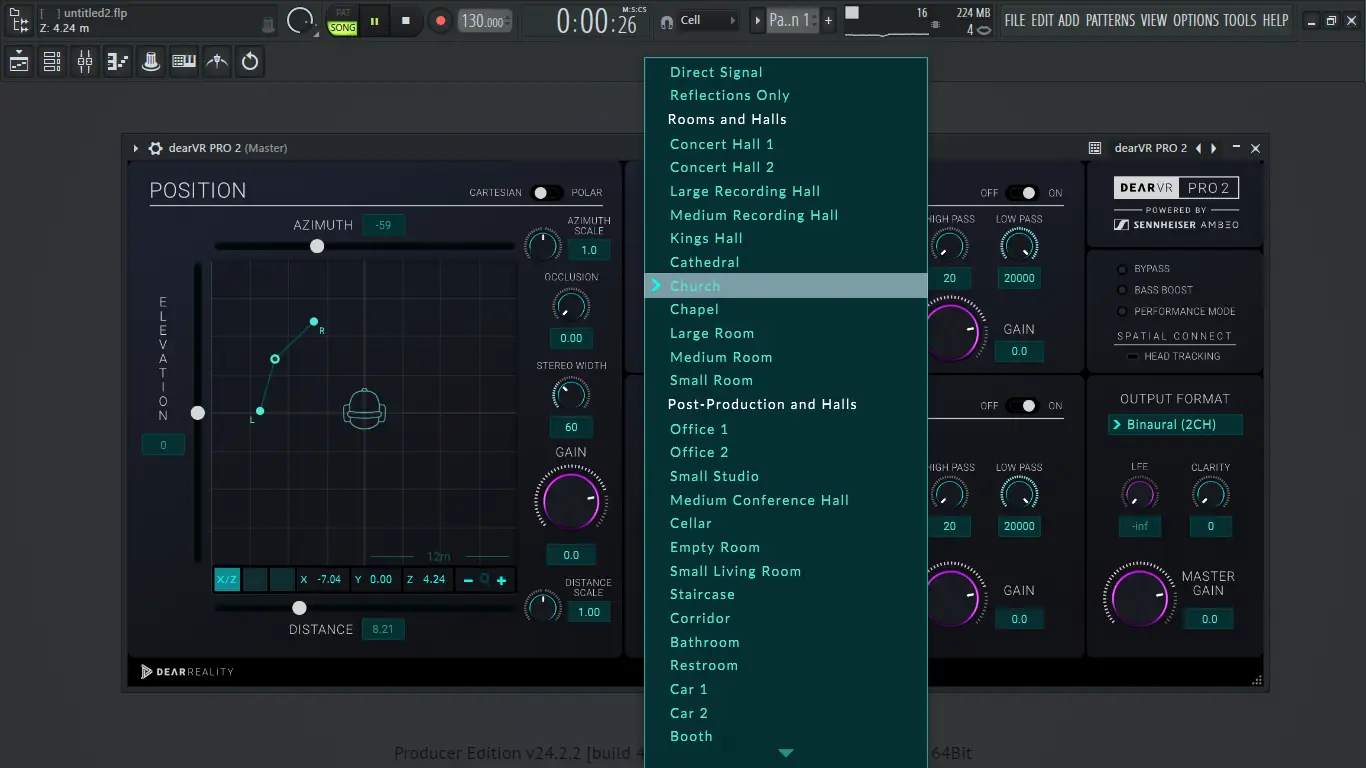Click the Stereo Width knob
Screen dimensions: 1366x768
click(x=571, y=394)
